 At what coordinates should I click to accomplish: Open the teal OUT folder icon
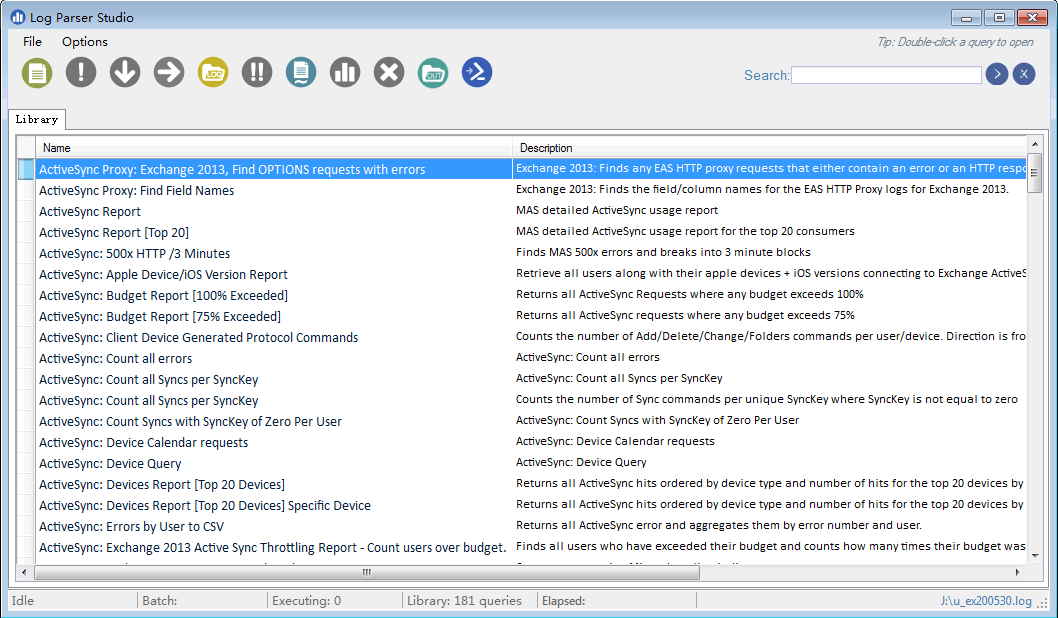(433, 72)
